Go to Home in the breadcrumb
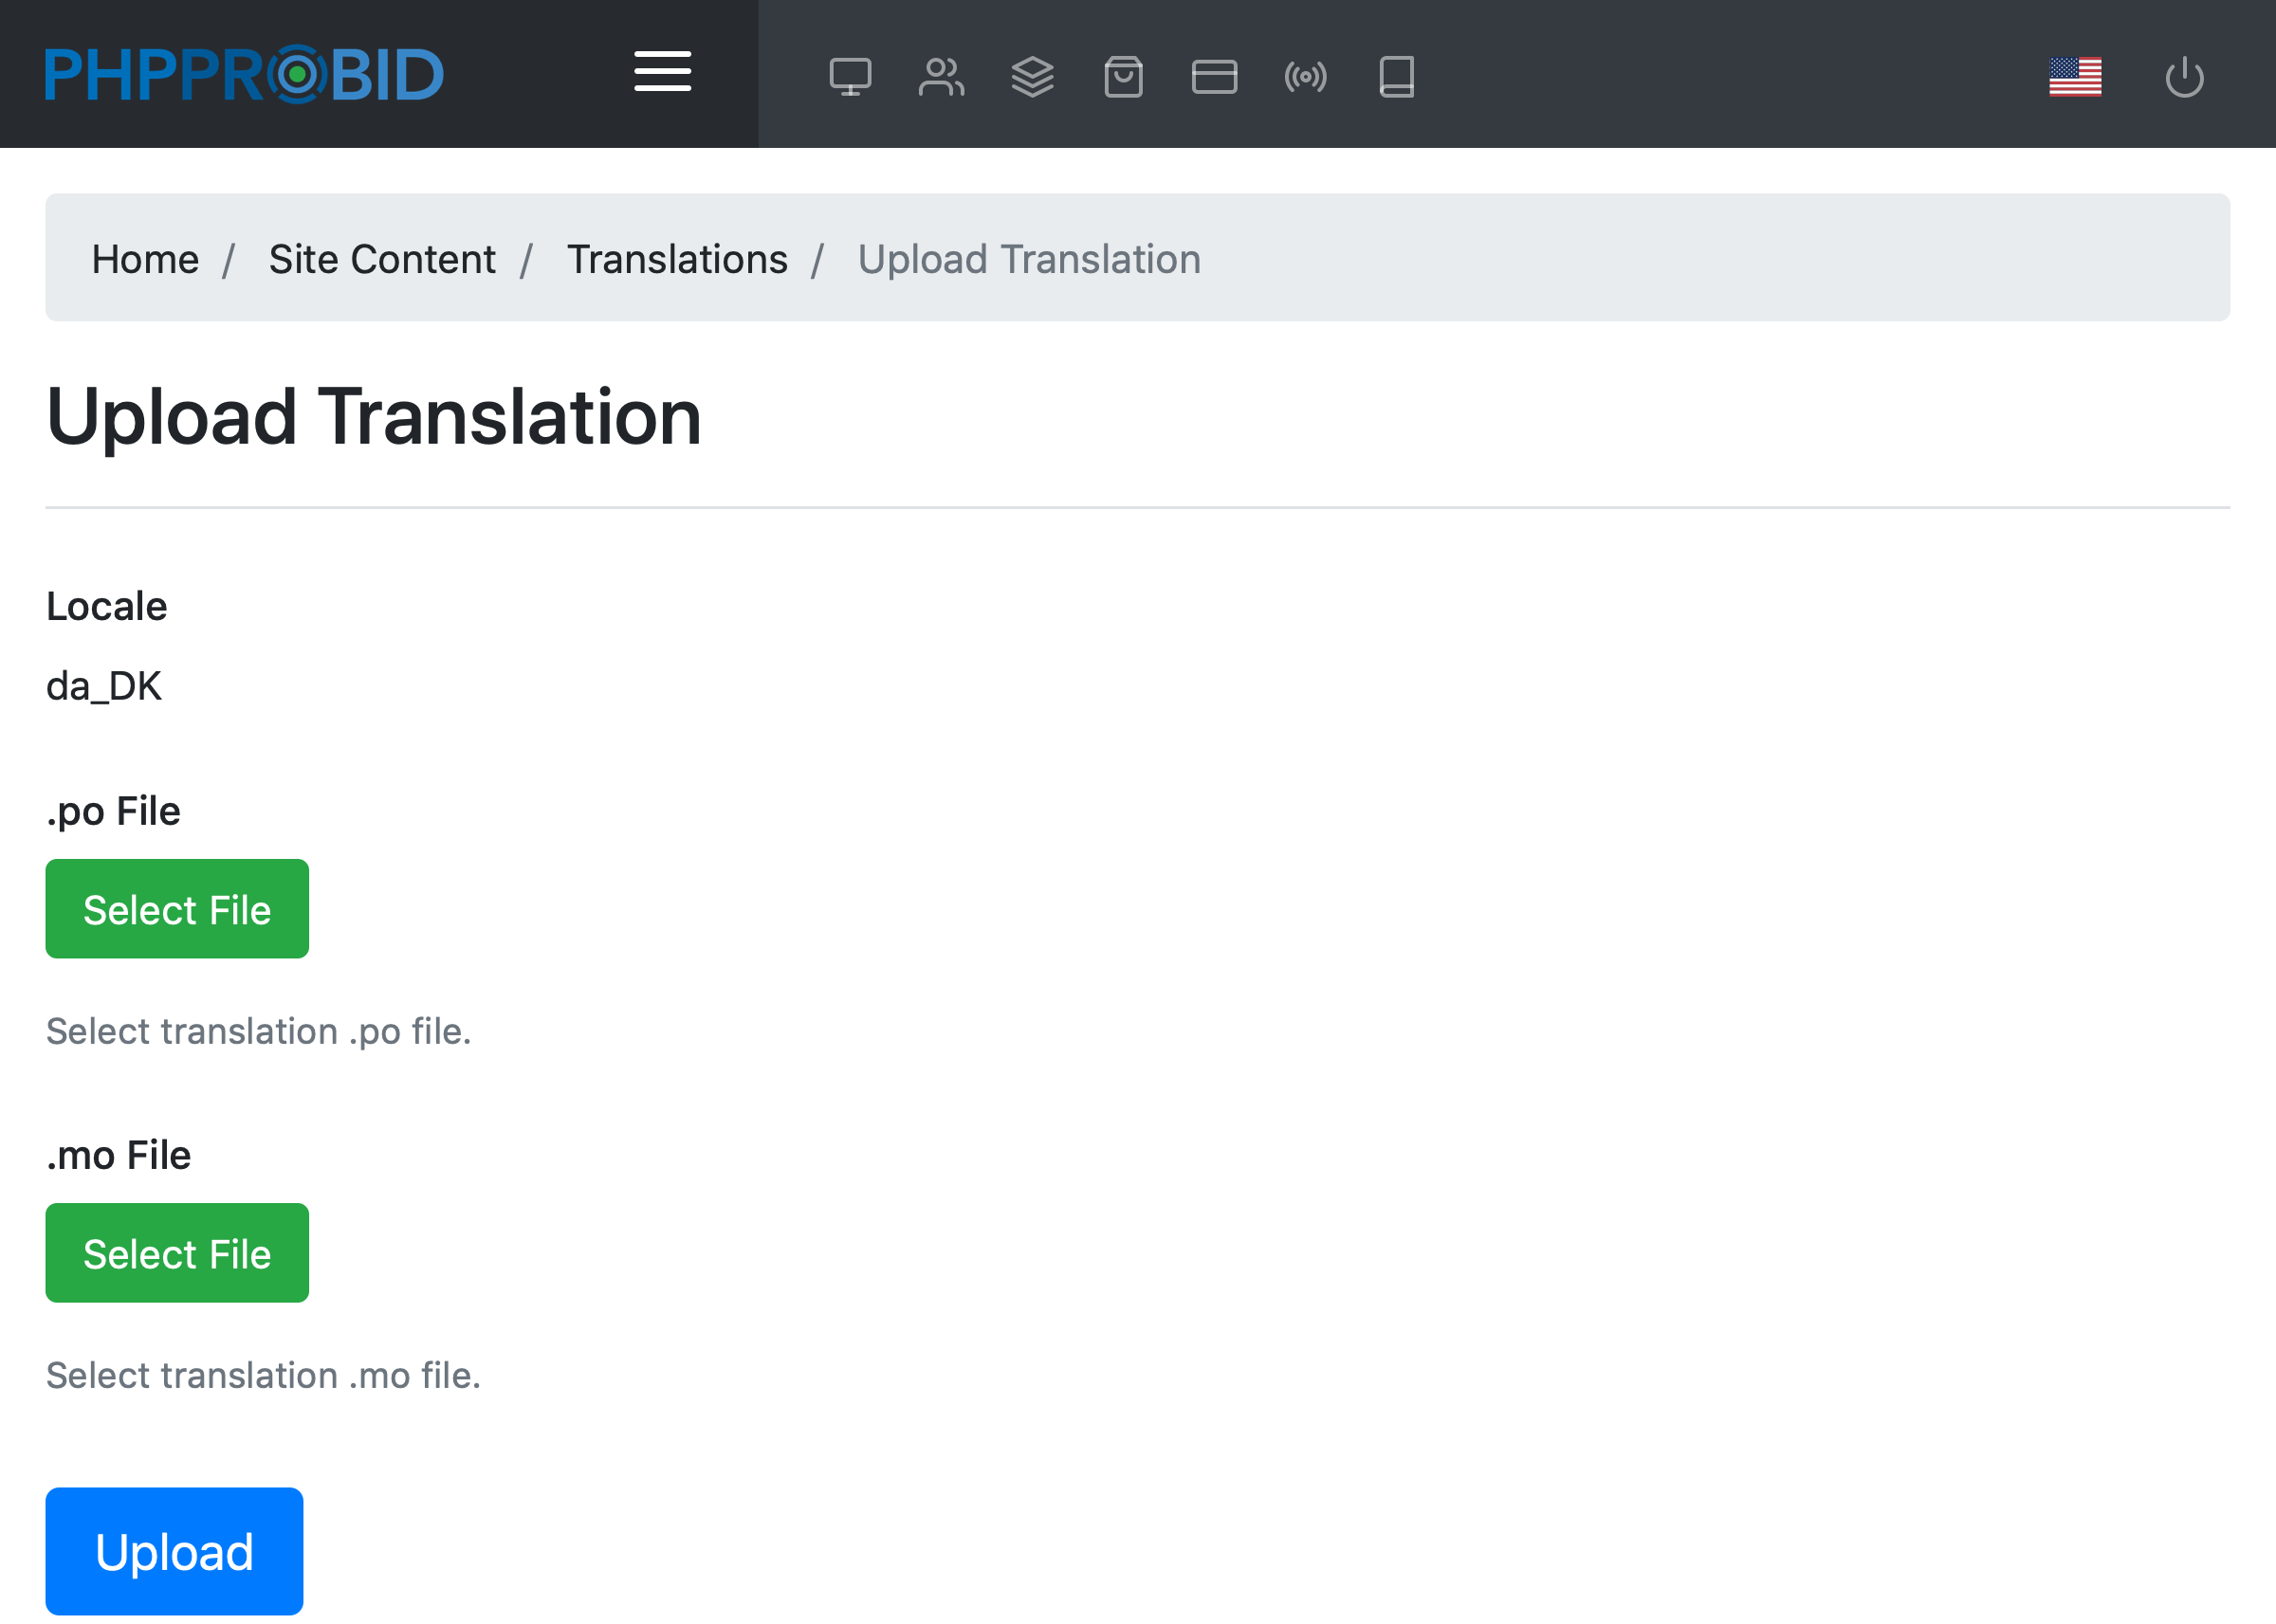2276x1624 pixels. click(145, 259)
